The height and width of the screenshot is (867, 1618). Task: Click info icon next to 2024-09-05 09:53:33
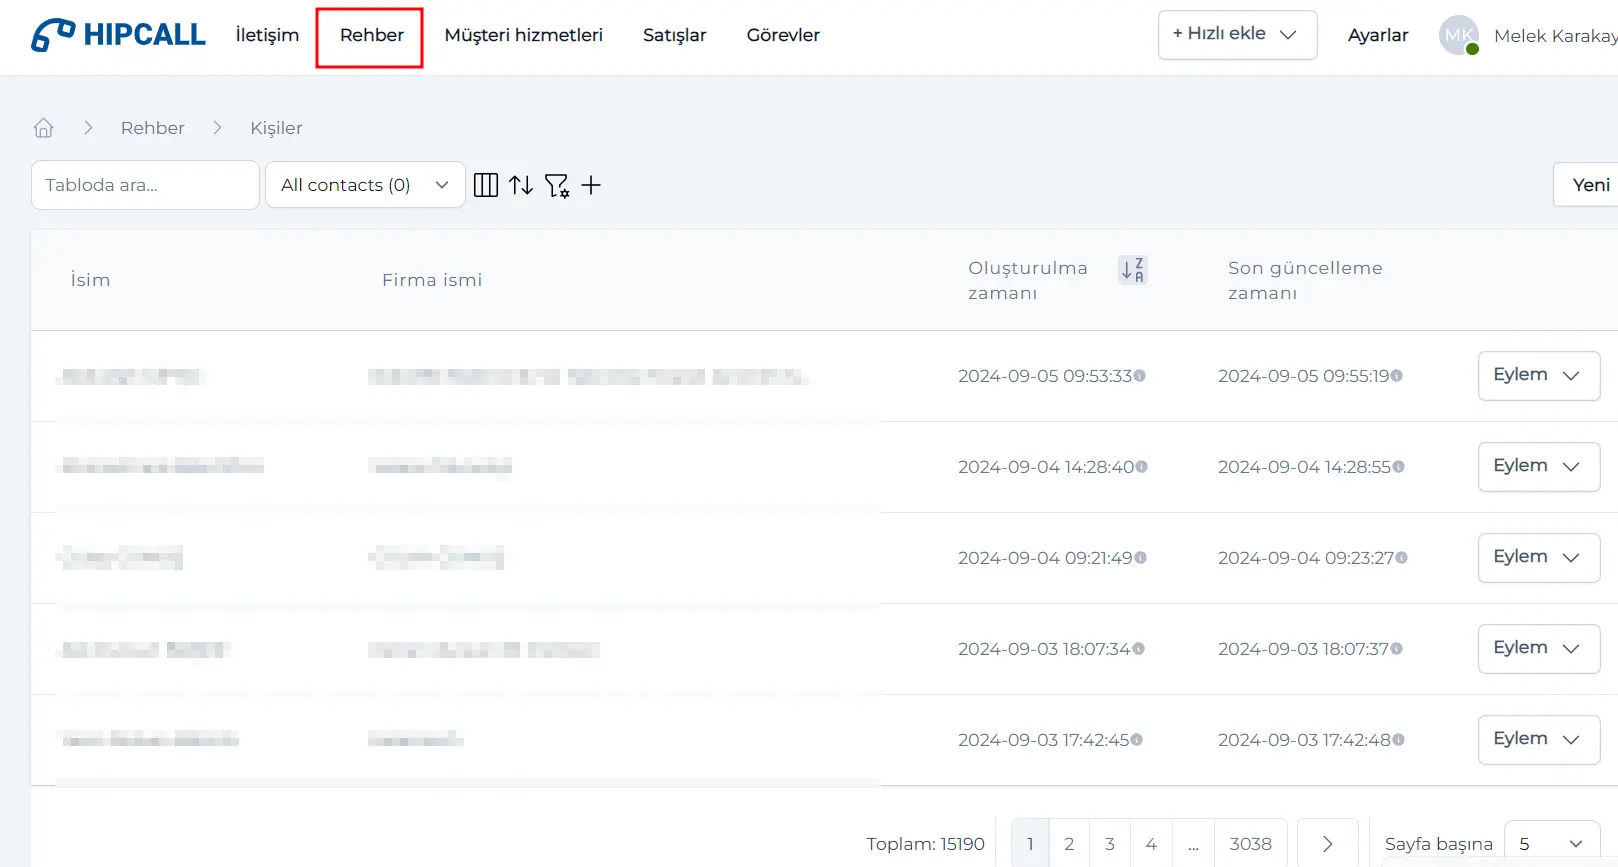(x=1139, y=376)
